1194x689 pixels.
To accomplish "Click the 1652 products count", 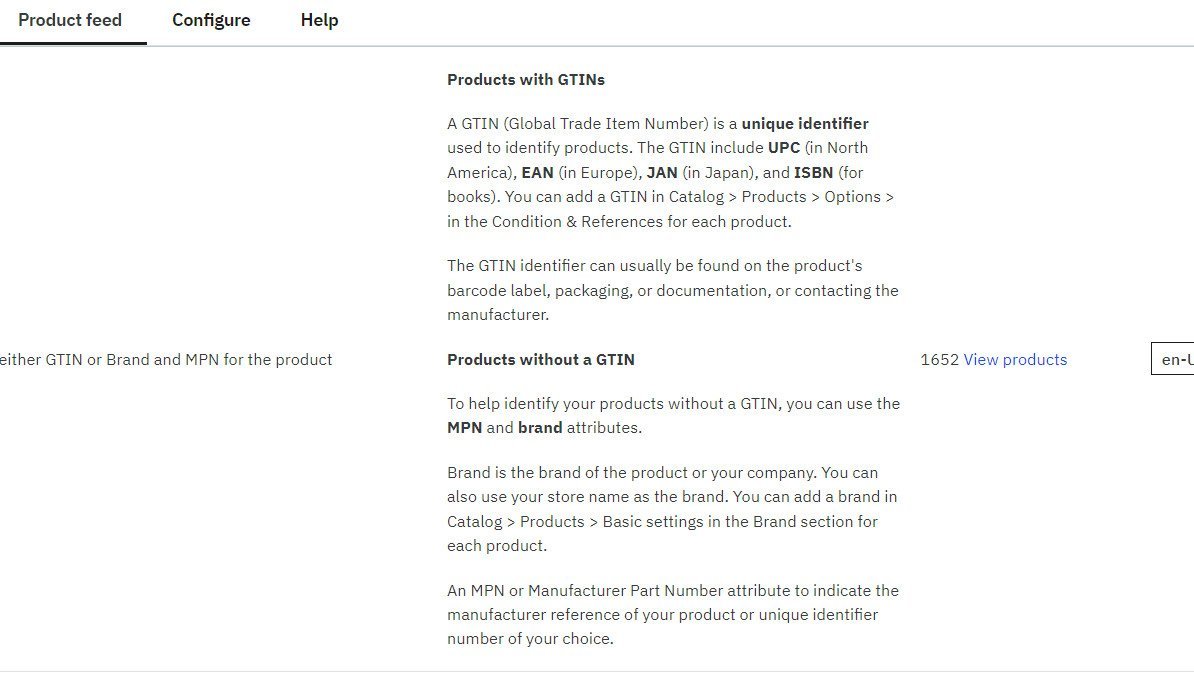I will click(939, 360).
